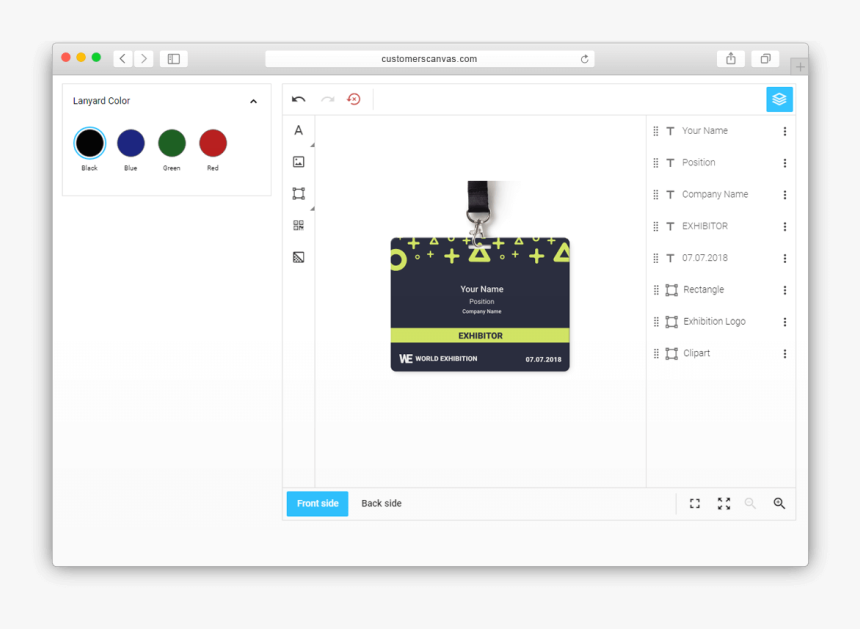
Task: Click drag handle of Rectangle layer
Action: coord(656,290)
